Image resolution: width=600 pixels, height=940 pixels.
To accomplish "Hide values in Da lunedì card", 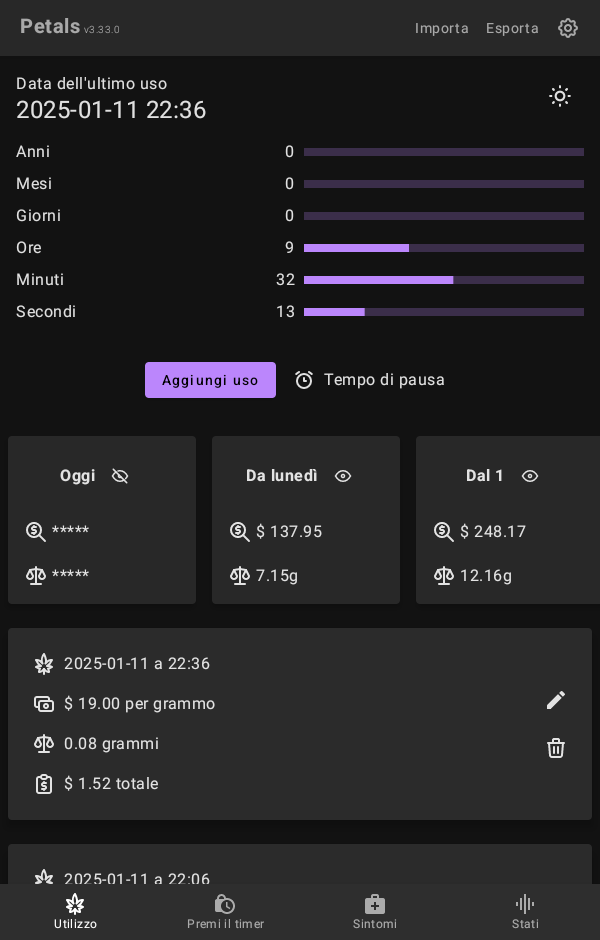I will [343, 476].
